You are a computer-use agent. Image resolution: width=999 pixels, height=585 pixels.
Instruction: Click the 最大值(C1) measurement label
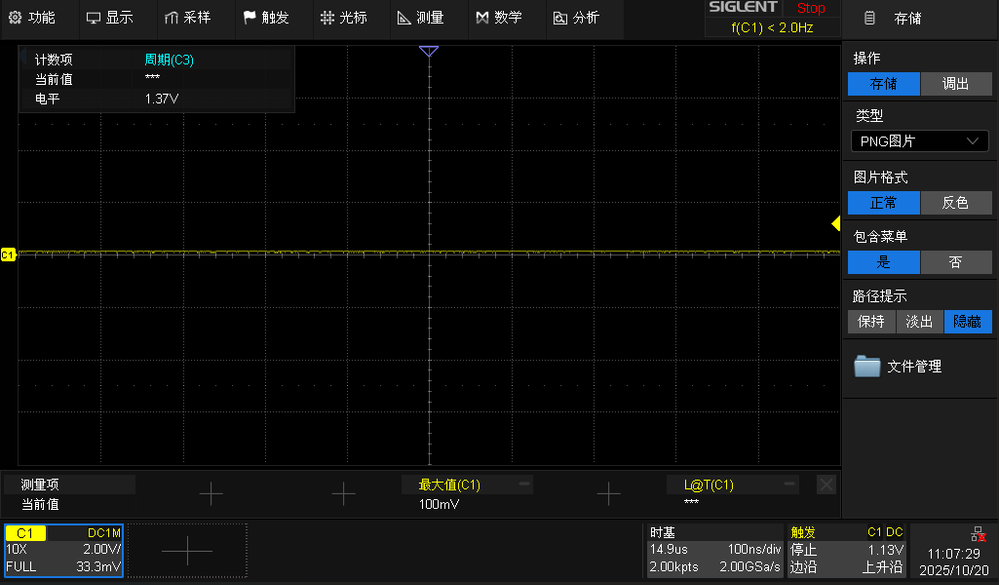point(449,485)
